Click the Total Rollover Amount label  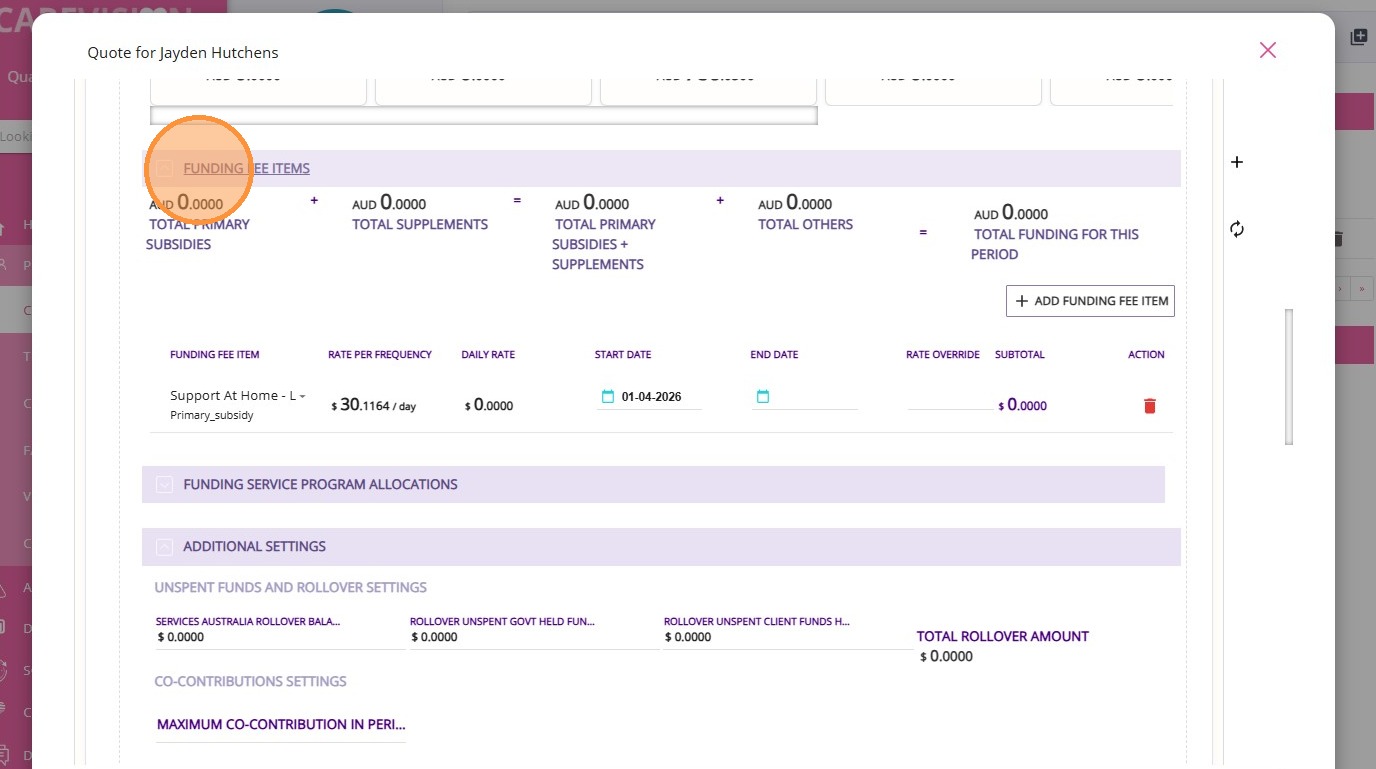coord(1003,637)
